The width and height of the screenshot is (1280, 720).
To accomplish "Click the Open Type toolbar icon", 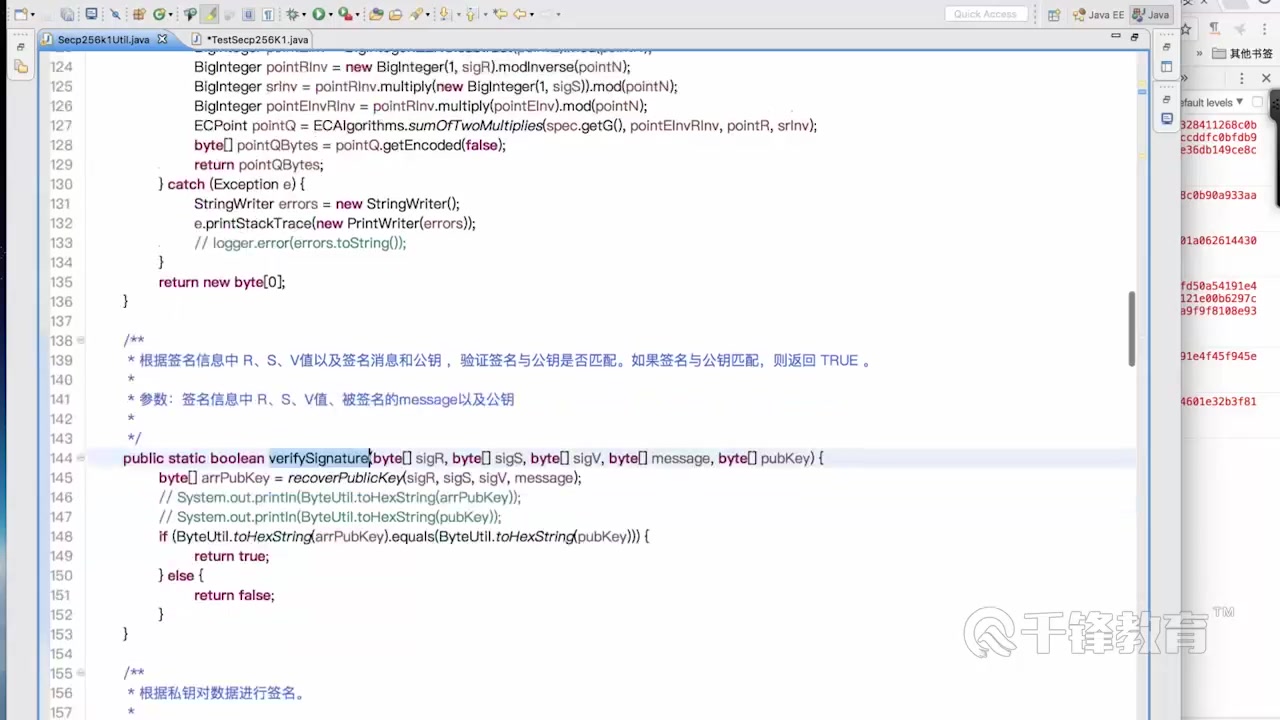I will tap(376, 14).
